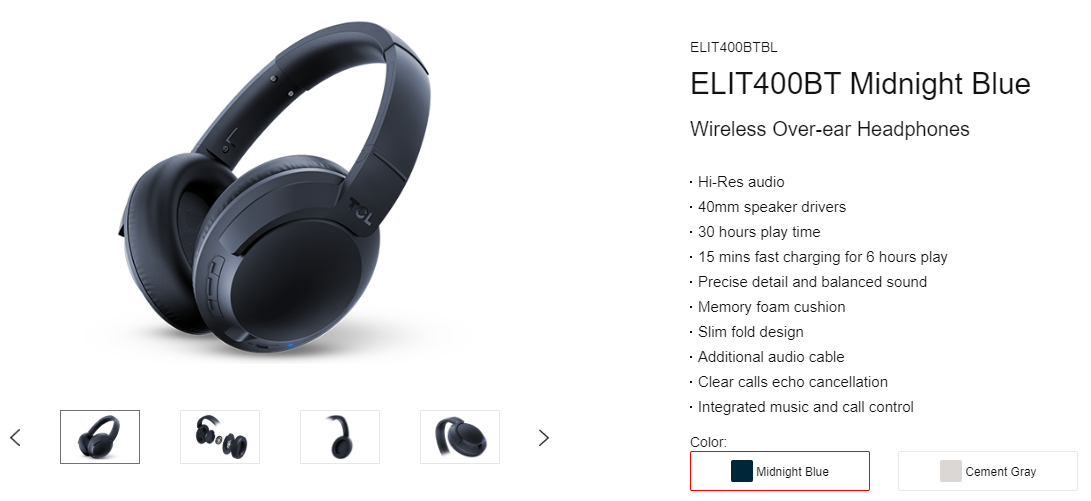The height and width of the screenshot is (501, 1091).
Task: Show the side profile headphone thumbnail
Action: (x=340, y=437)
